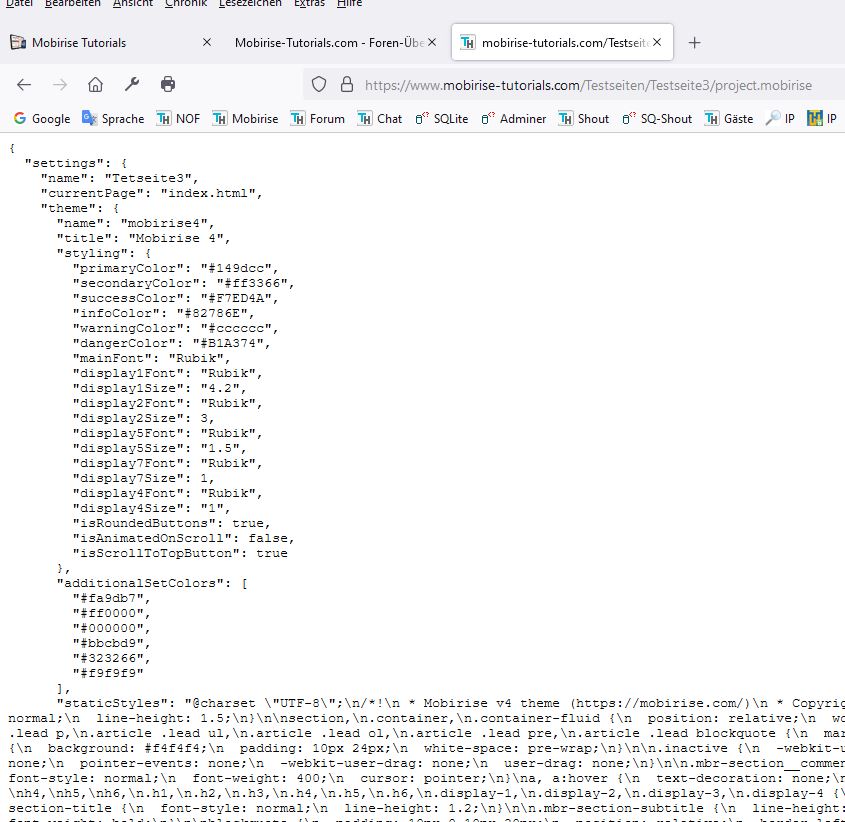The height and width of the screenshot is (822, 845).
Task: Open developer tools wrench icon
Action: 131,85
